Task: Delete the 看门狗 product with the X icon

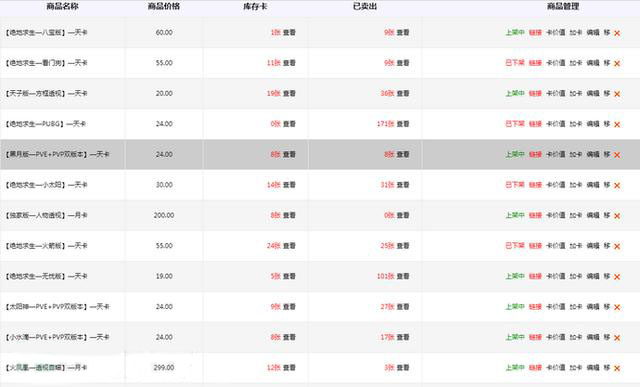Action: [x=617, y=63]
